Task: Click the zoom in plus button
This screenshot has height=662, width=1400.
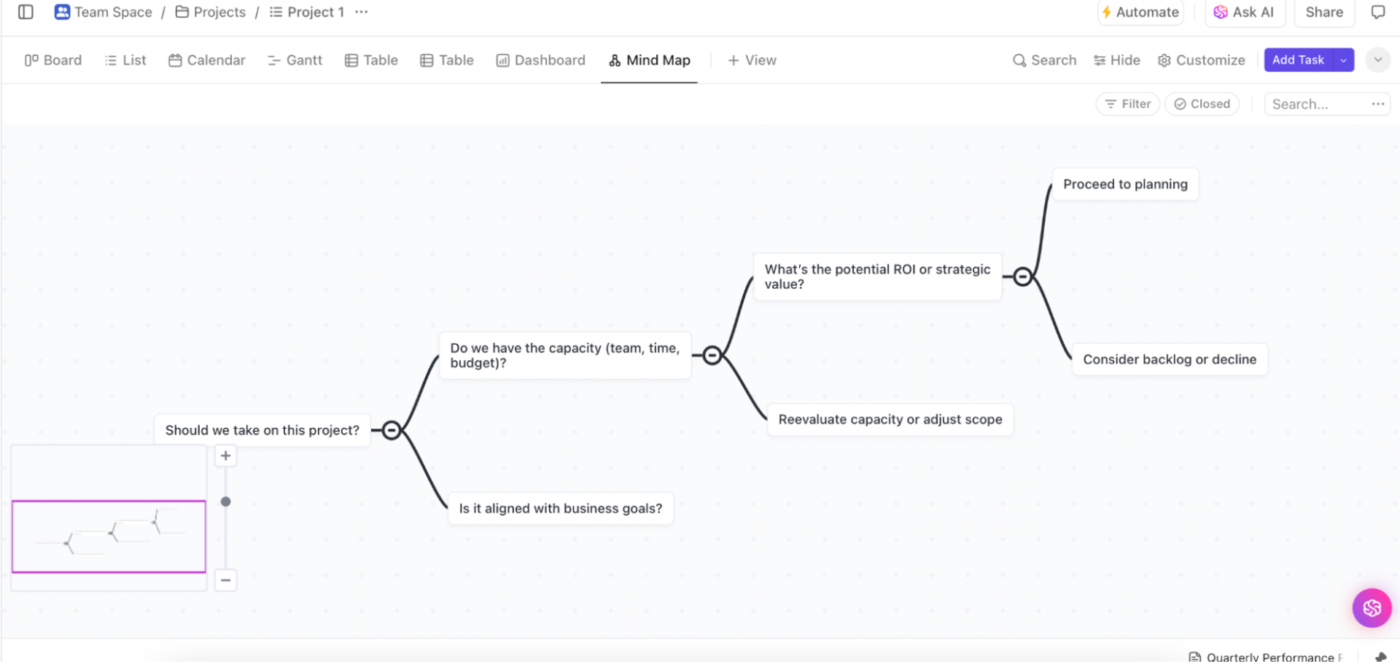Action: [226, 456]
